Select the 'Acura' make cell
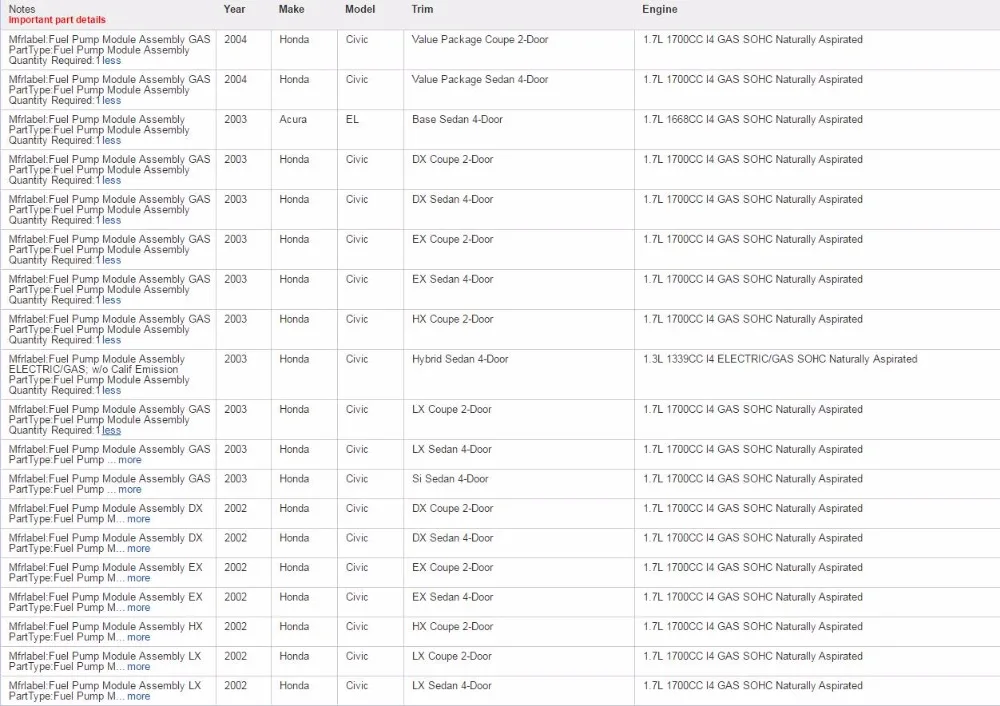 (x=293, y=119)
